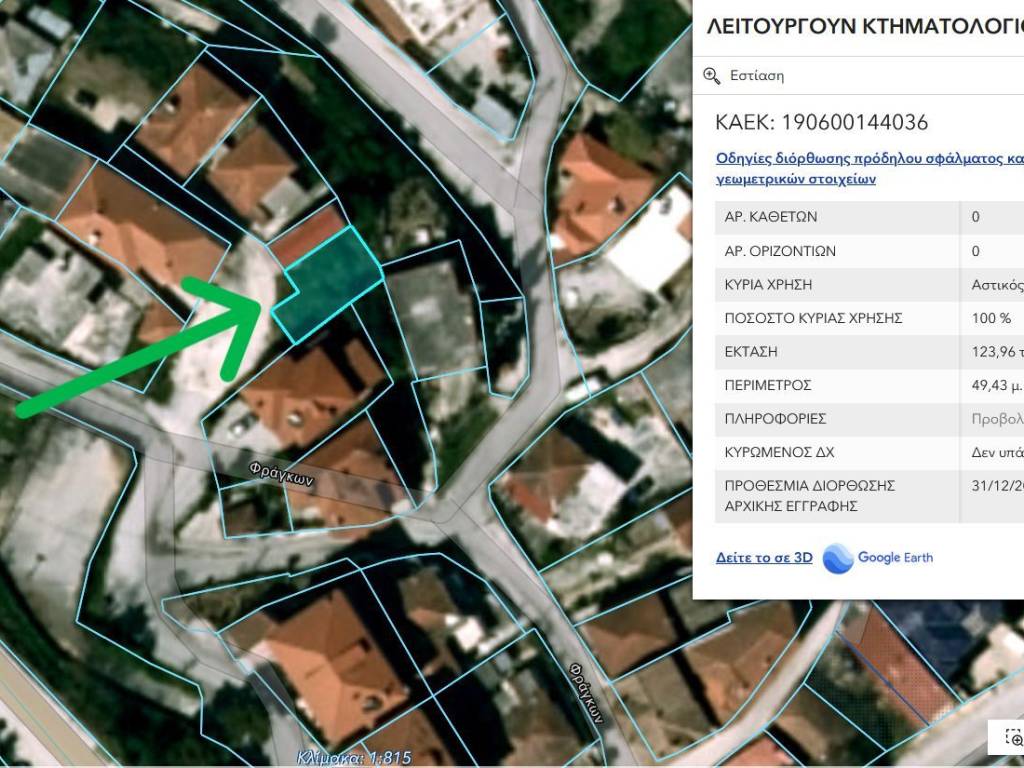The image size is (1024, 768).
Task: Click the Εστίαση label in popup
Action: pyautogui.click(x=757, y=76)
